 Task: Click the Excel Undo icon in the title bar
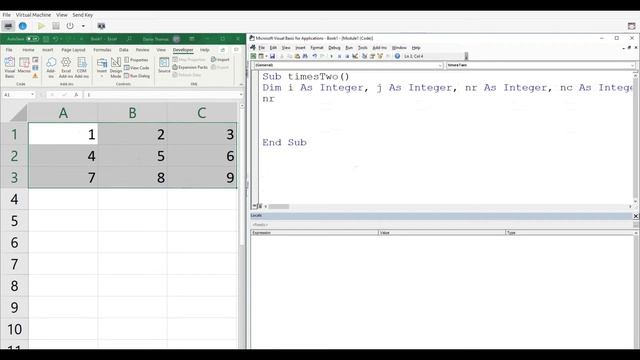(55, 39)
